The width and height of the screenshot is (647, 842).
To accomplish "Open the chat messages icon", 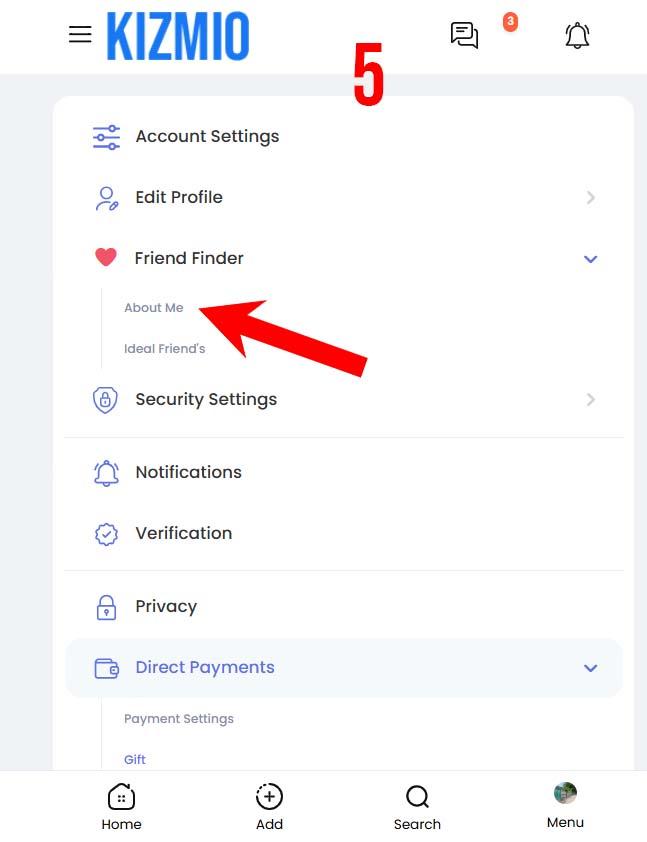I will point(464,35).
